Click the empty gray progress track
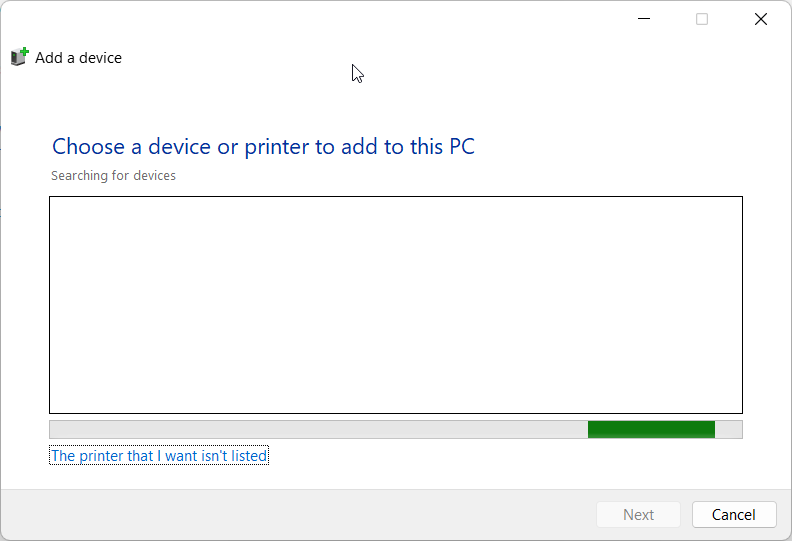Image resolution: width=792 pixels, height=541 pixels. (x=319, y=429)
